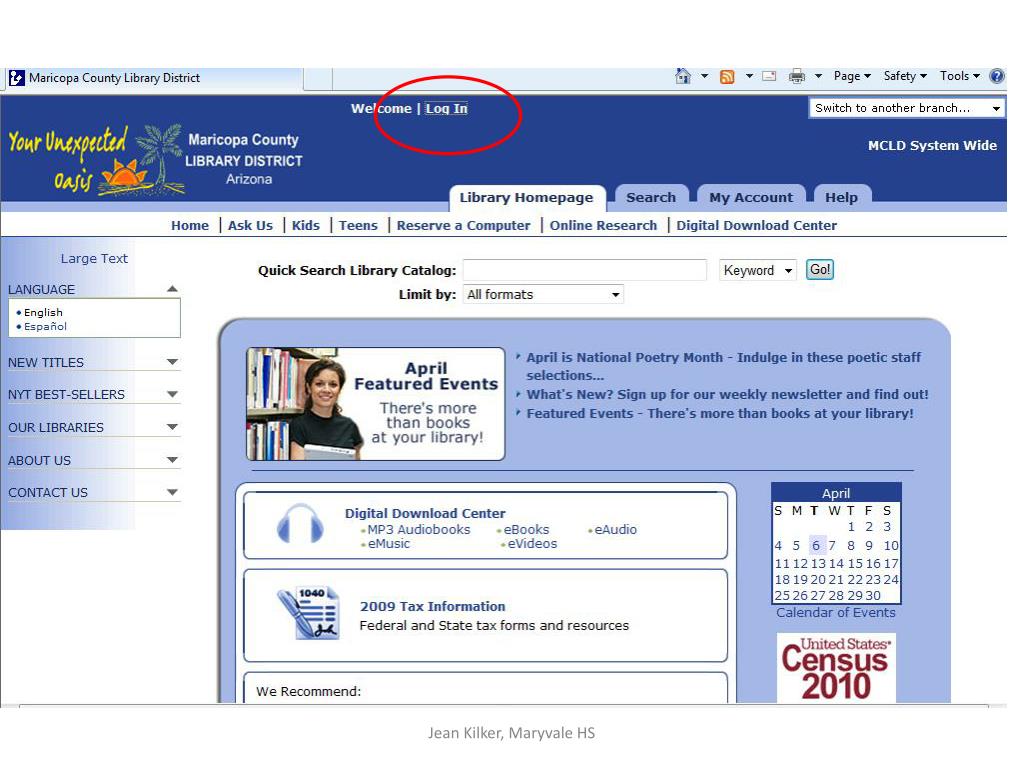Open the Calendar of Events link
The height and width of the screenshot is (768, 1024).
836,613
